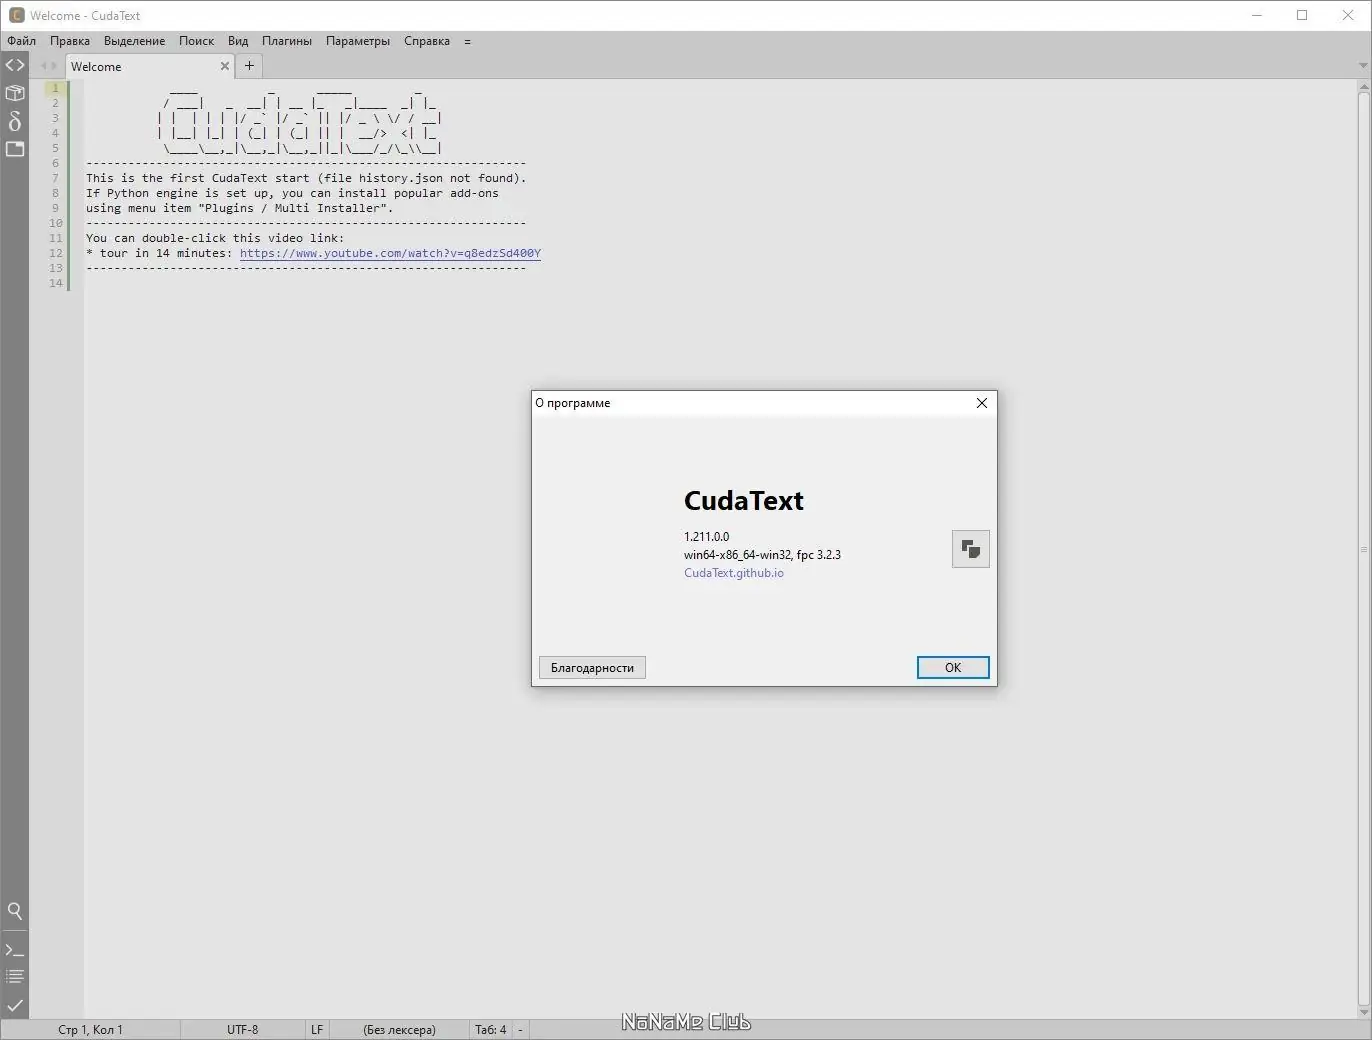Click the YouTube tour link in the editor

pos(390,253)
